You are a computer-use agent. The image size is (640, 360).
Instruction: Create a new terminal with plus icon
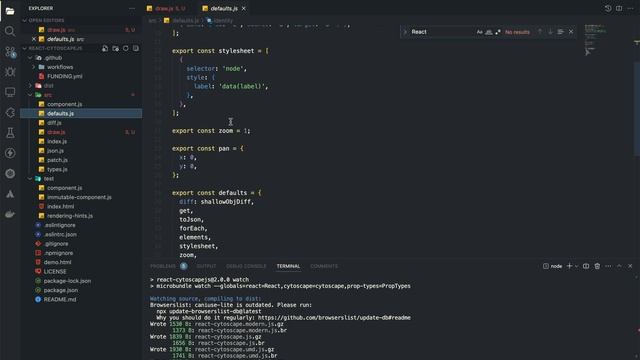pos(569,266)
